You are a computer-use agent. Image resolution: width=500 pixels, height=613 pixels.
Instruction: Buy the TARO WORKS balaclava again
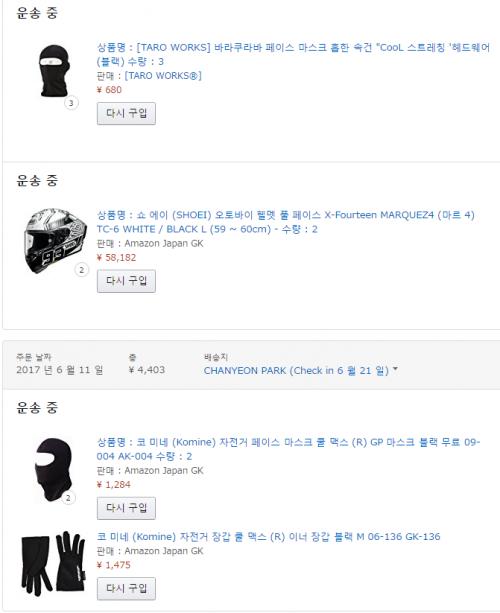(126, 114)
